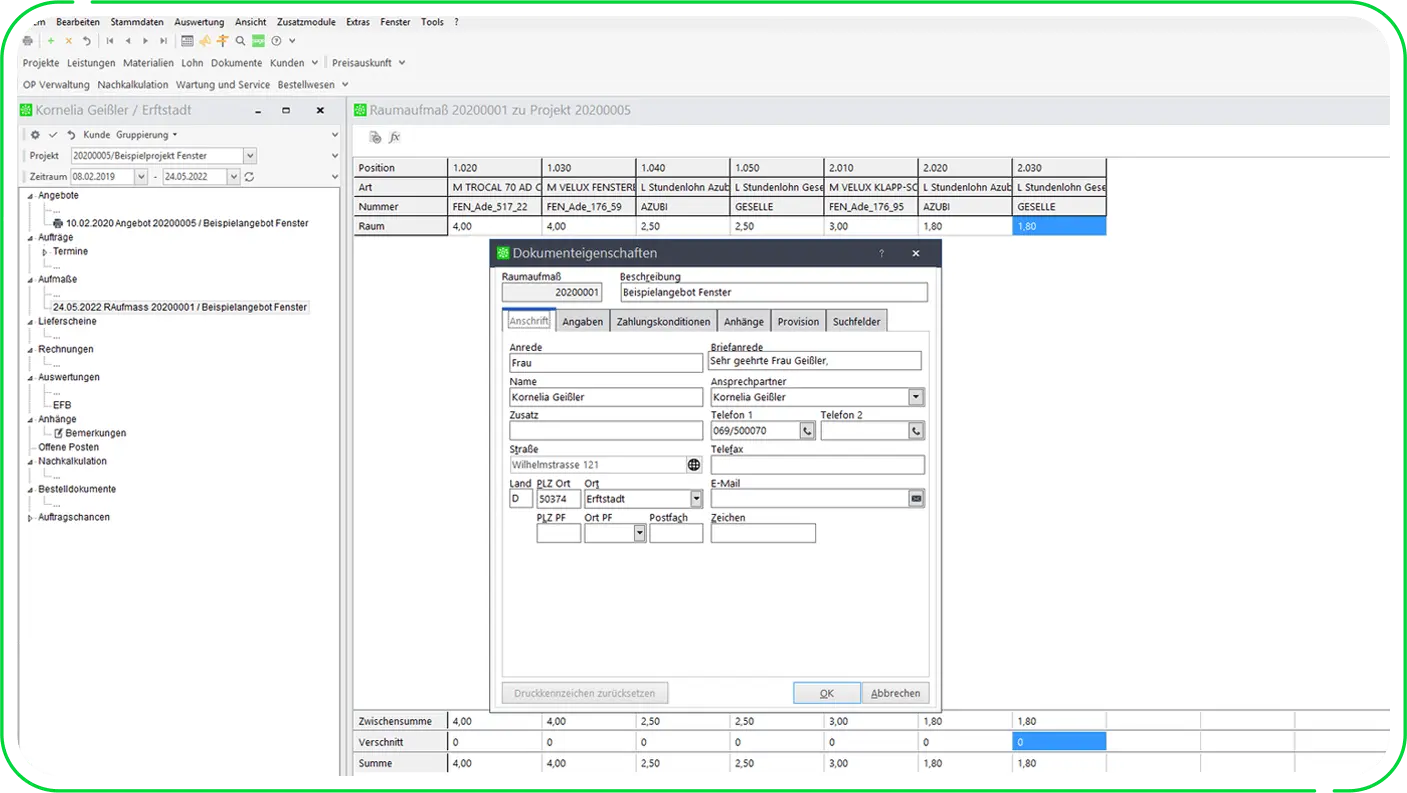This screenshot has height=793, width=1407.
Task: Select the Angebot 20200005 tree entry
Action: coord(187,224)
